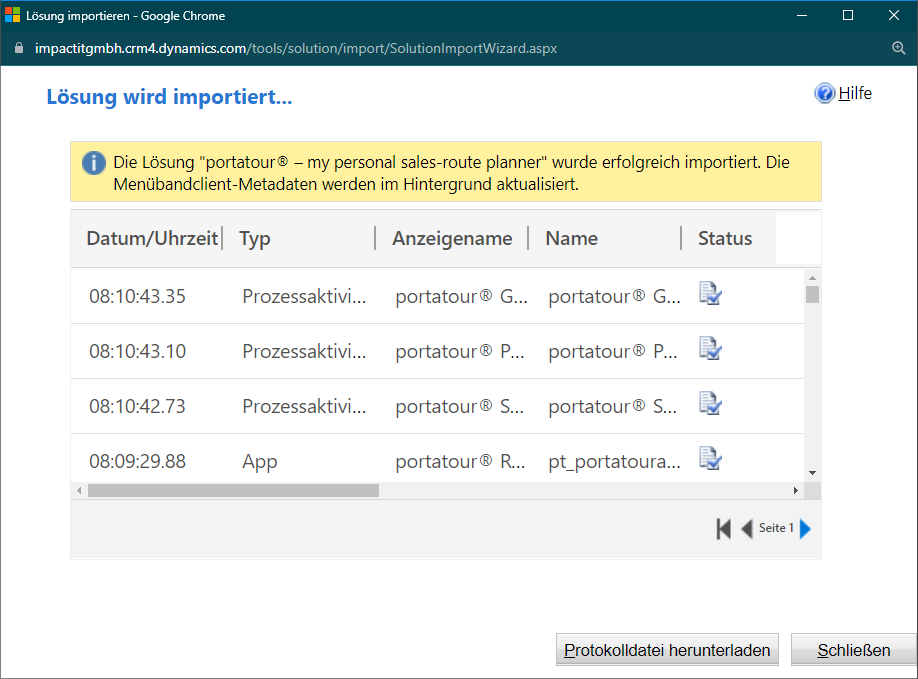Go to the previous page arrow
The image size is (918, 679).
point(746,529)
